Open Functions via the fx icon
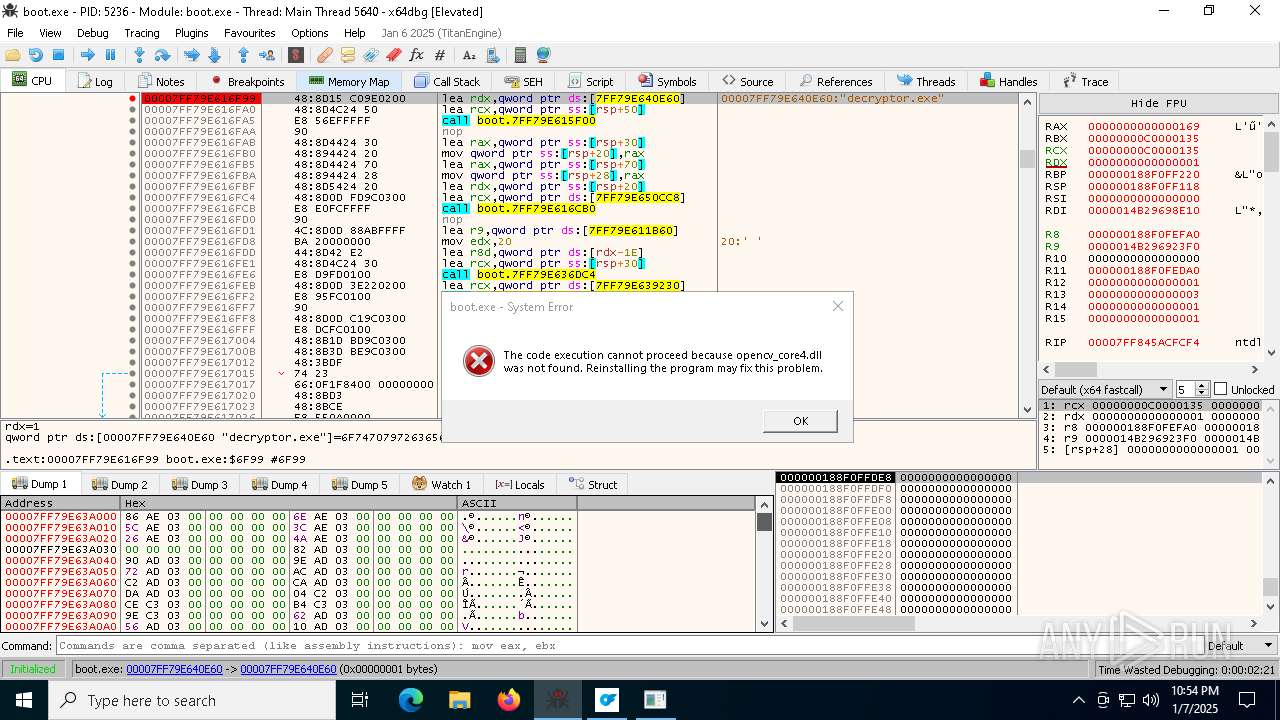Viewport: 1280px width, 720px height. point(417,55)
